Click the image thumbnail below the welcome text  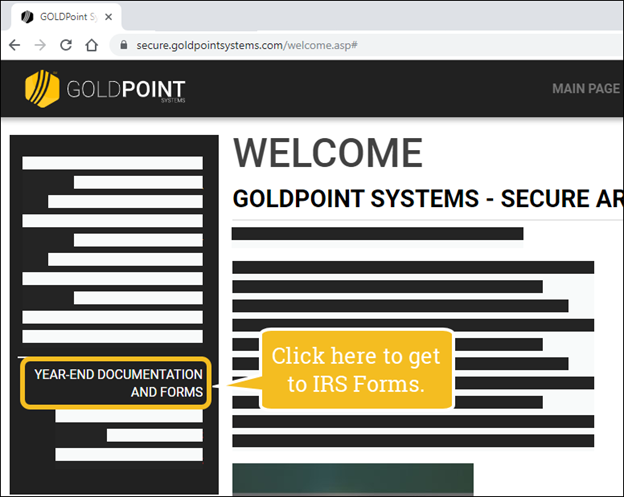[x=353, y=479]
